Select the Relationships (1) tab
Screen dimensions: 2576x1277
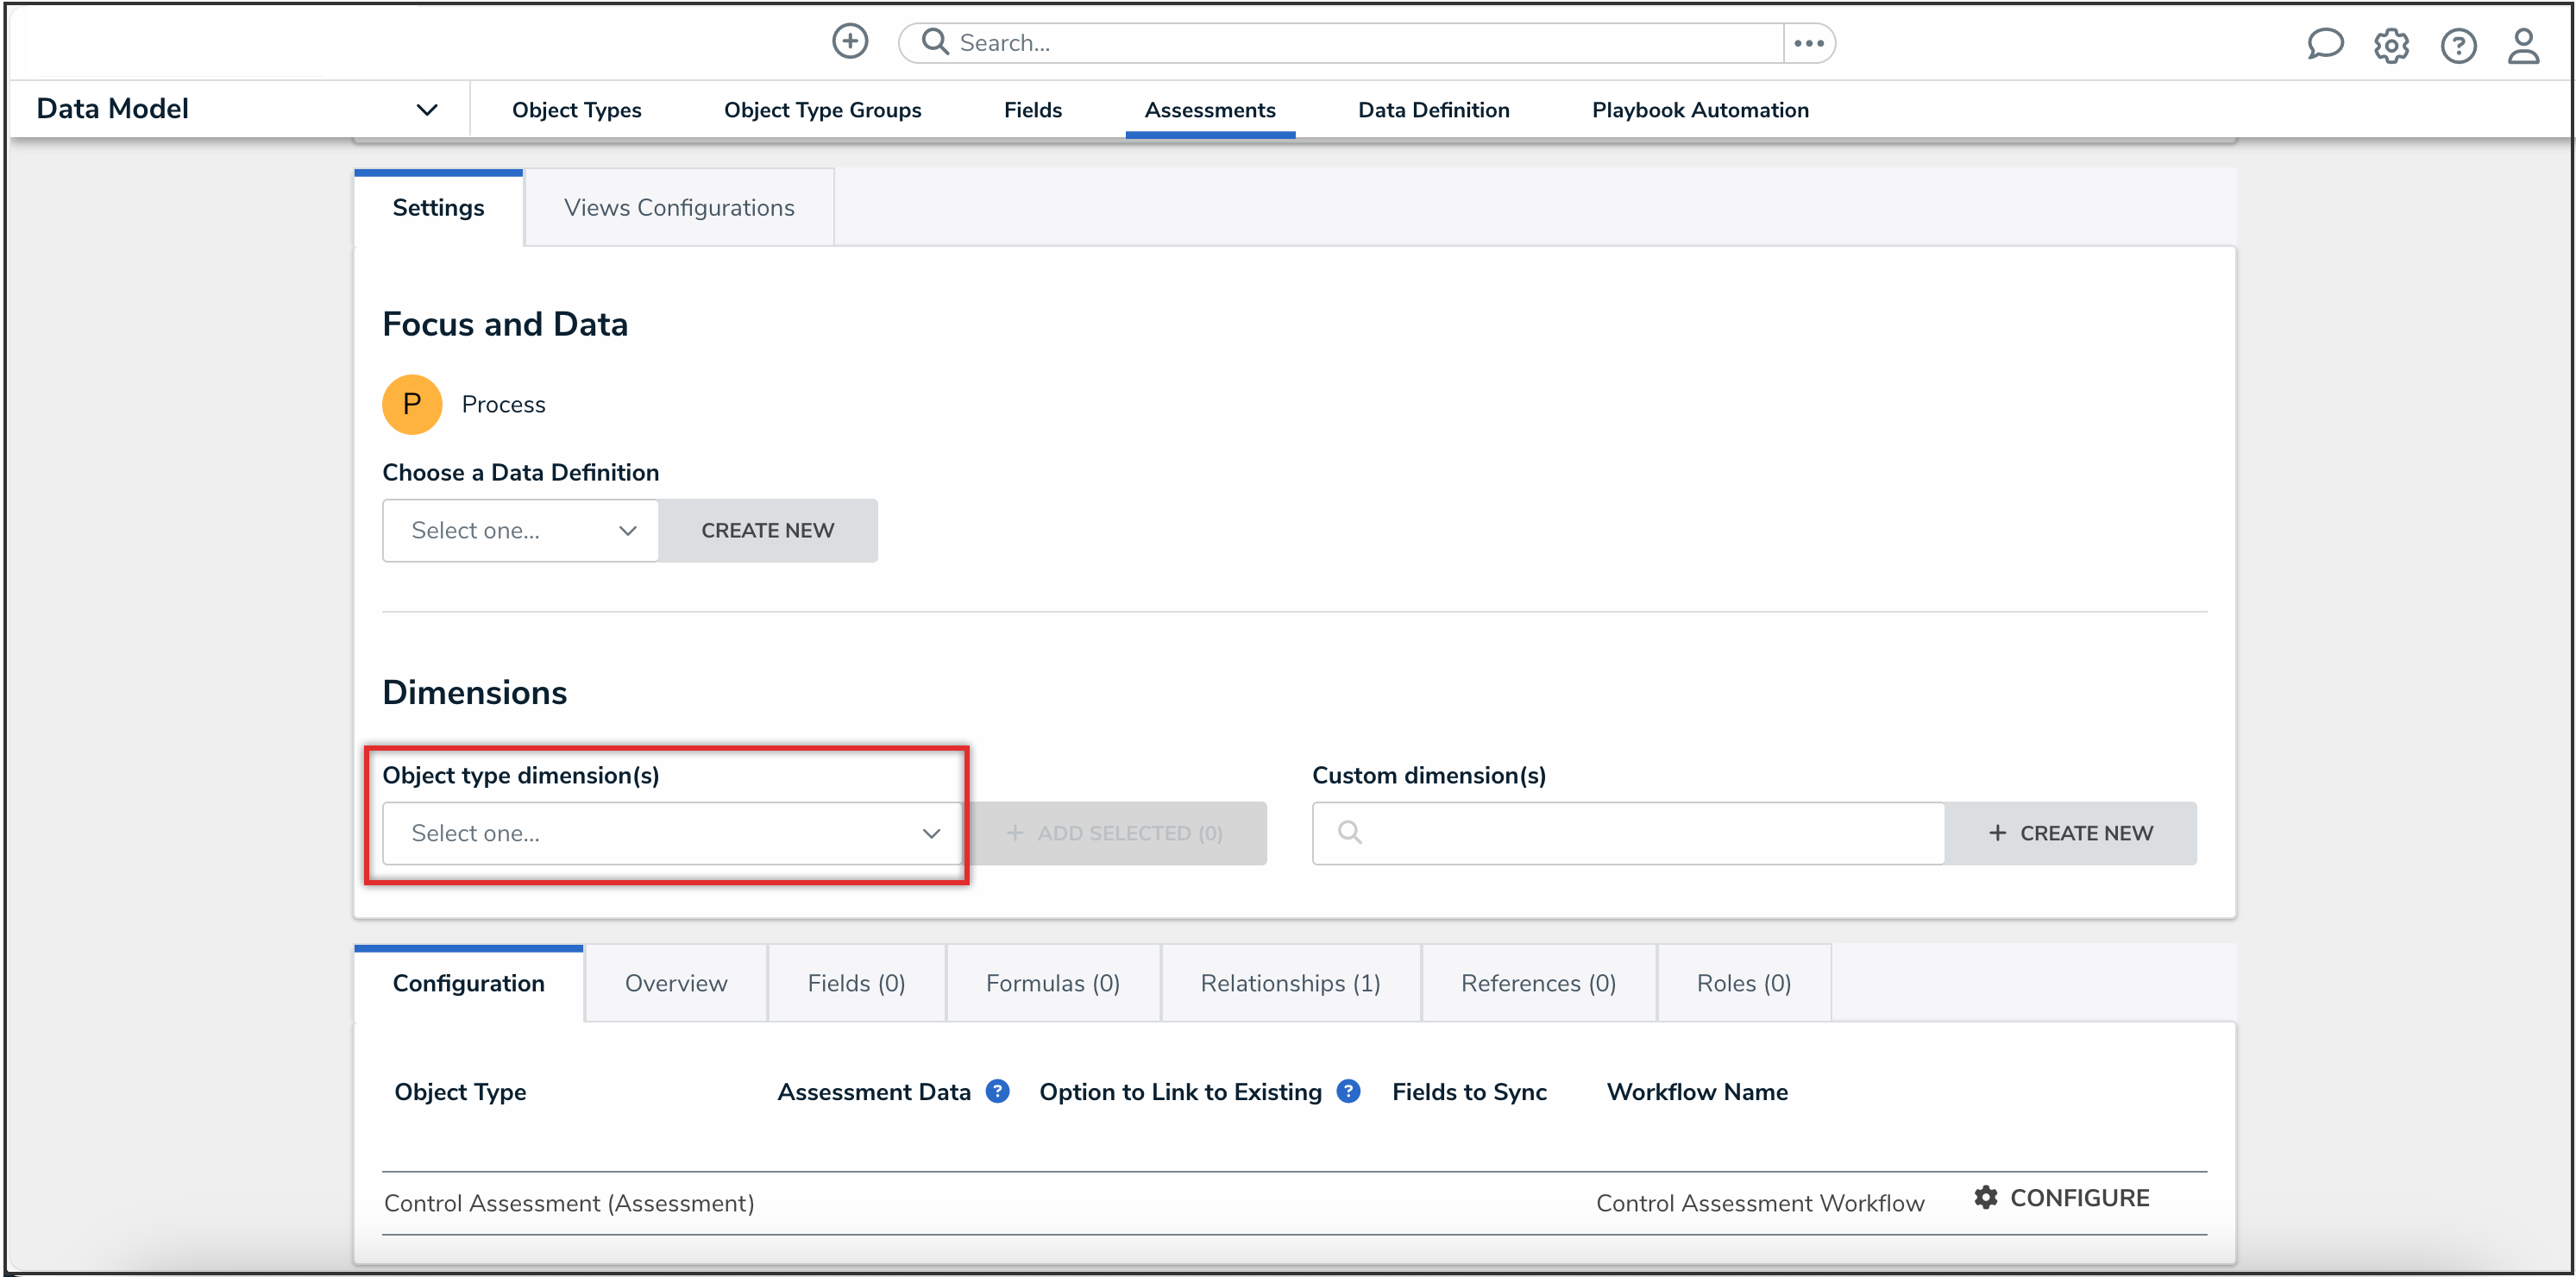[1290, 983]
